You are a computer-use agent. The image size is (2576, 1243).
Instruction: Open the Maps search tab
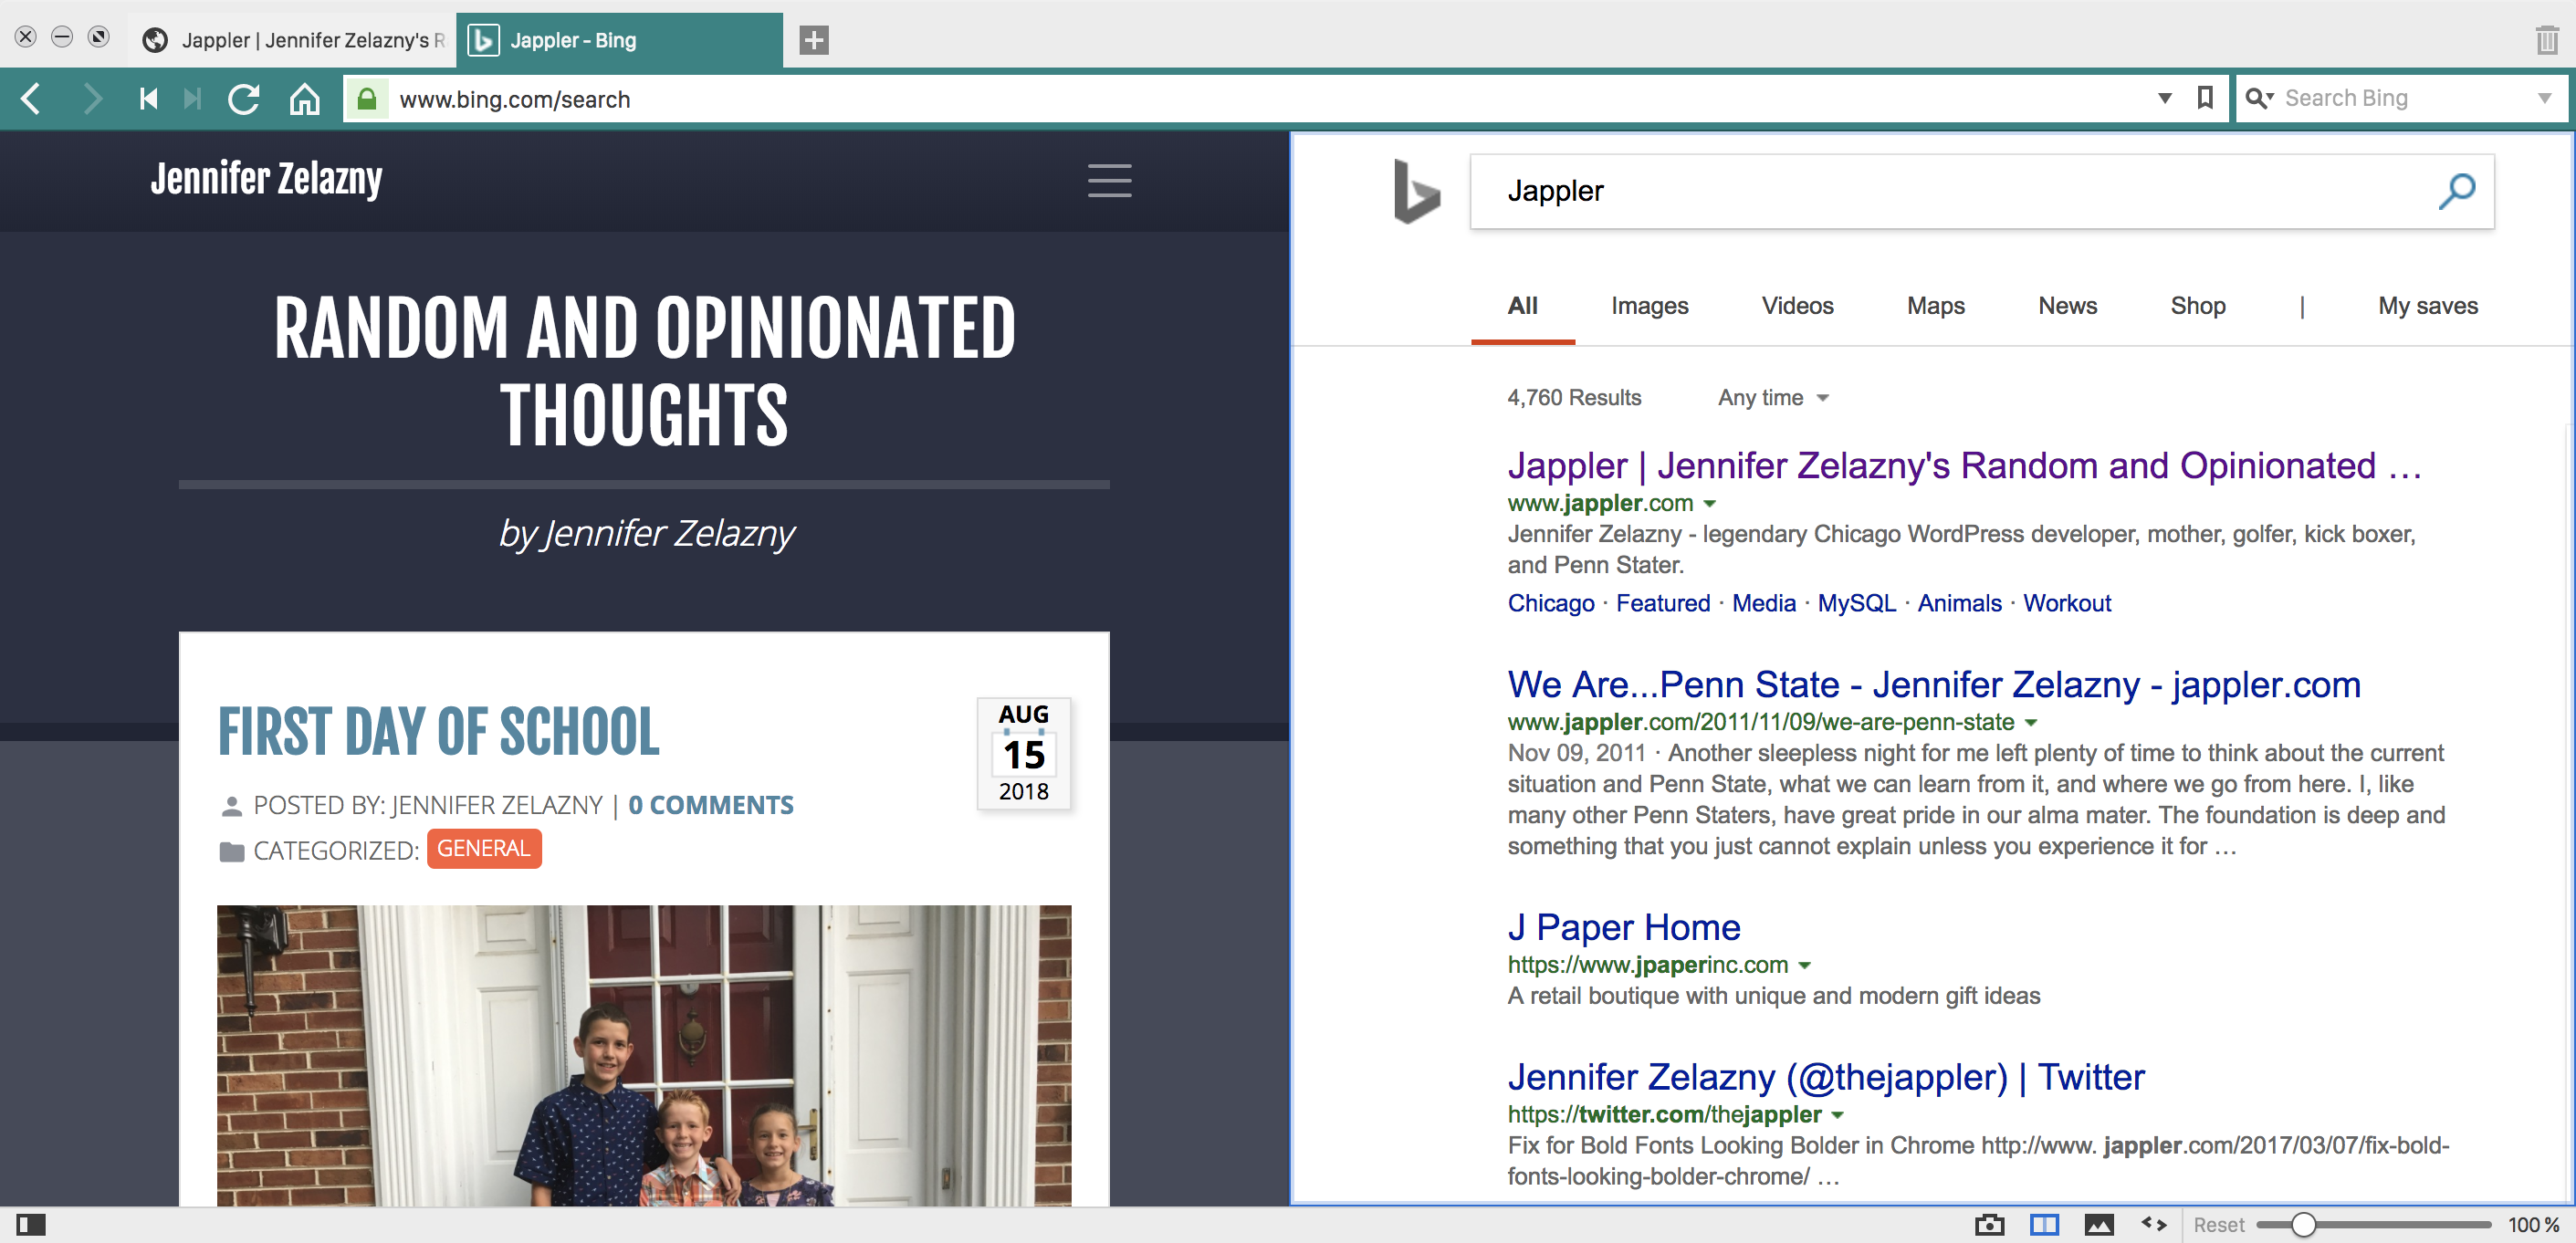coord(1935,306)
